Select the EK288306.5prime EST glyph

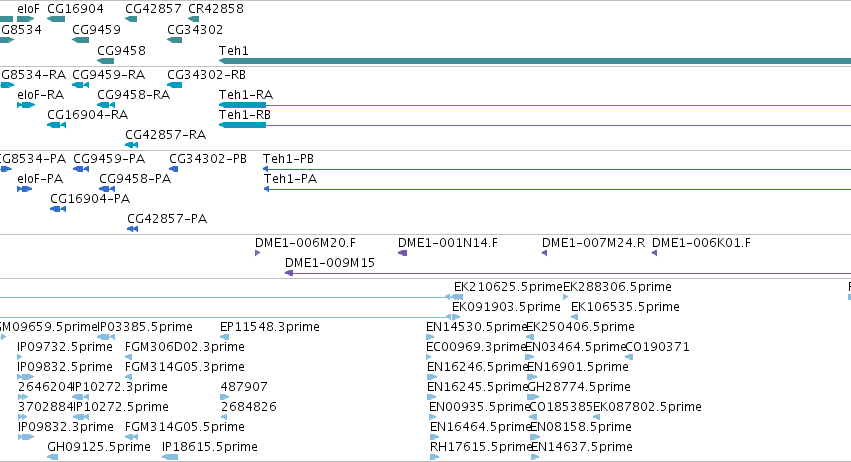566,297
